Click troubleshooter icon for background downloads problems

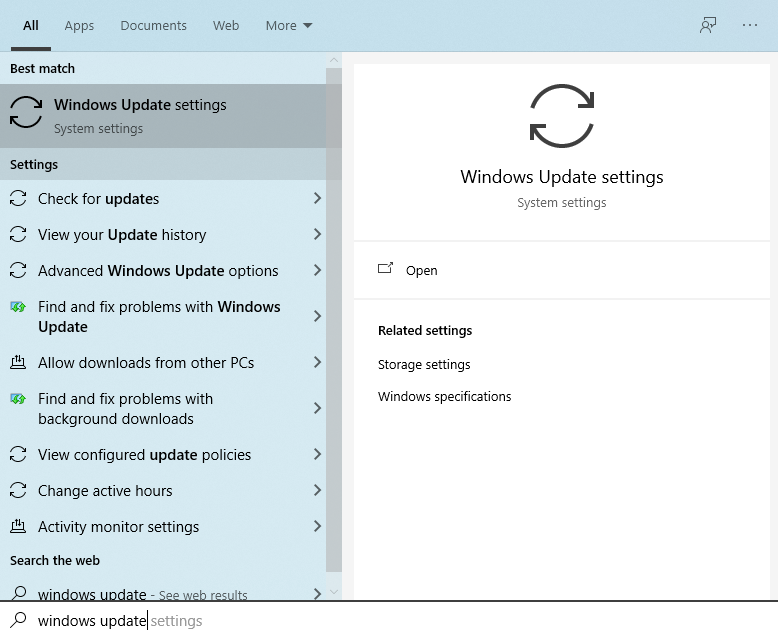[x=18, y=399]
